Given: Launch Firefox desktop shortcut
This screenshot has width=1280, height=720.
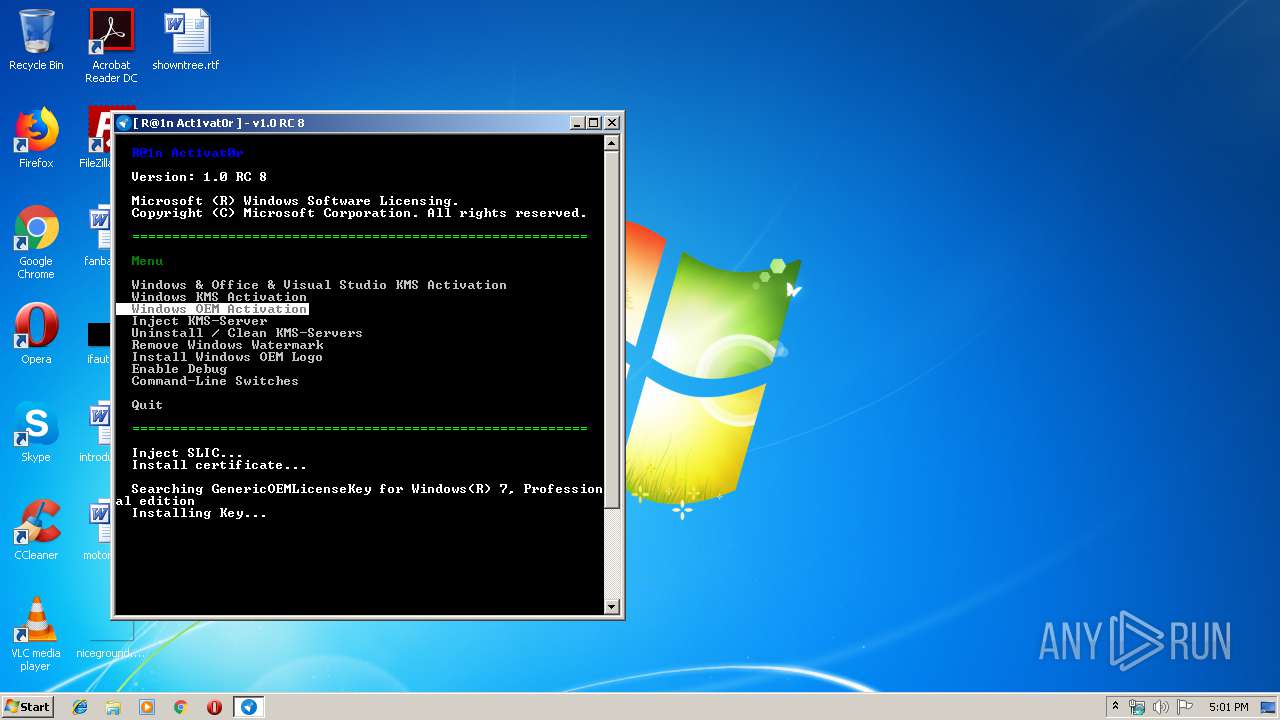Looking at the screenshot, I should [36, 138].
